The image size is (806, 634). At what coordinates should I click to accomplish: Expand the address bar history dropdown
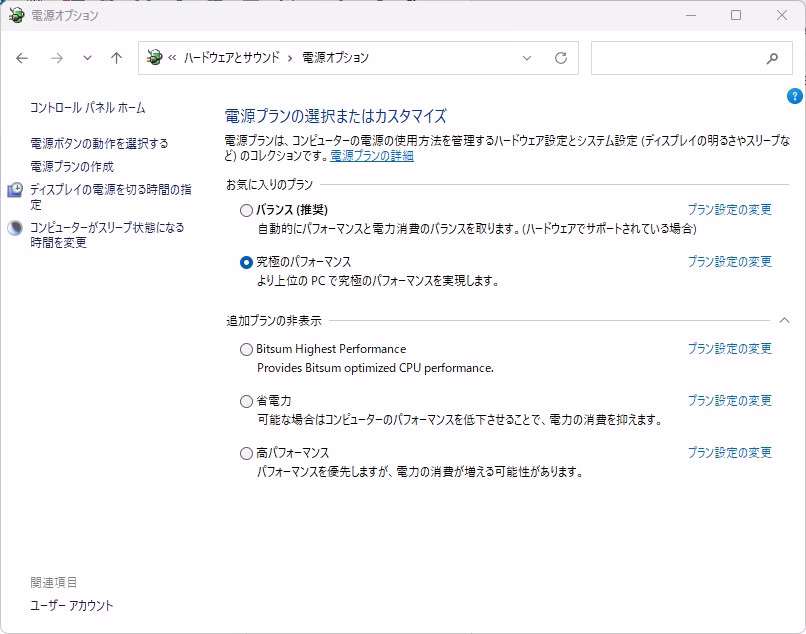527,58
